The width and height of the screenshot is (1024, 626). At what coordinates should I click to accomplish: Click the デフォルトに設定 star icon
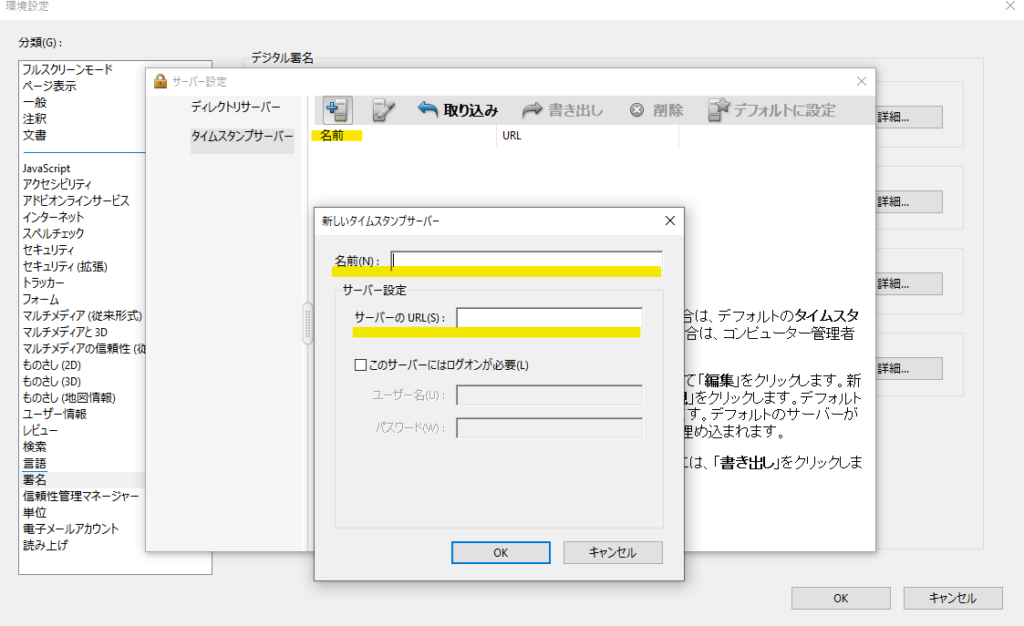coord(719,110)
